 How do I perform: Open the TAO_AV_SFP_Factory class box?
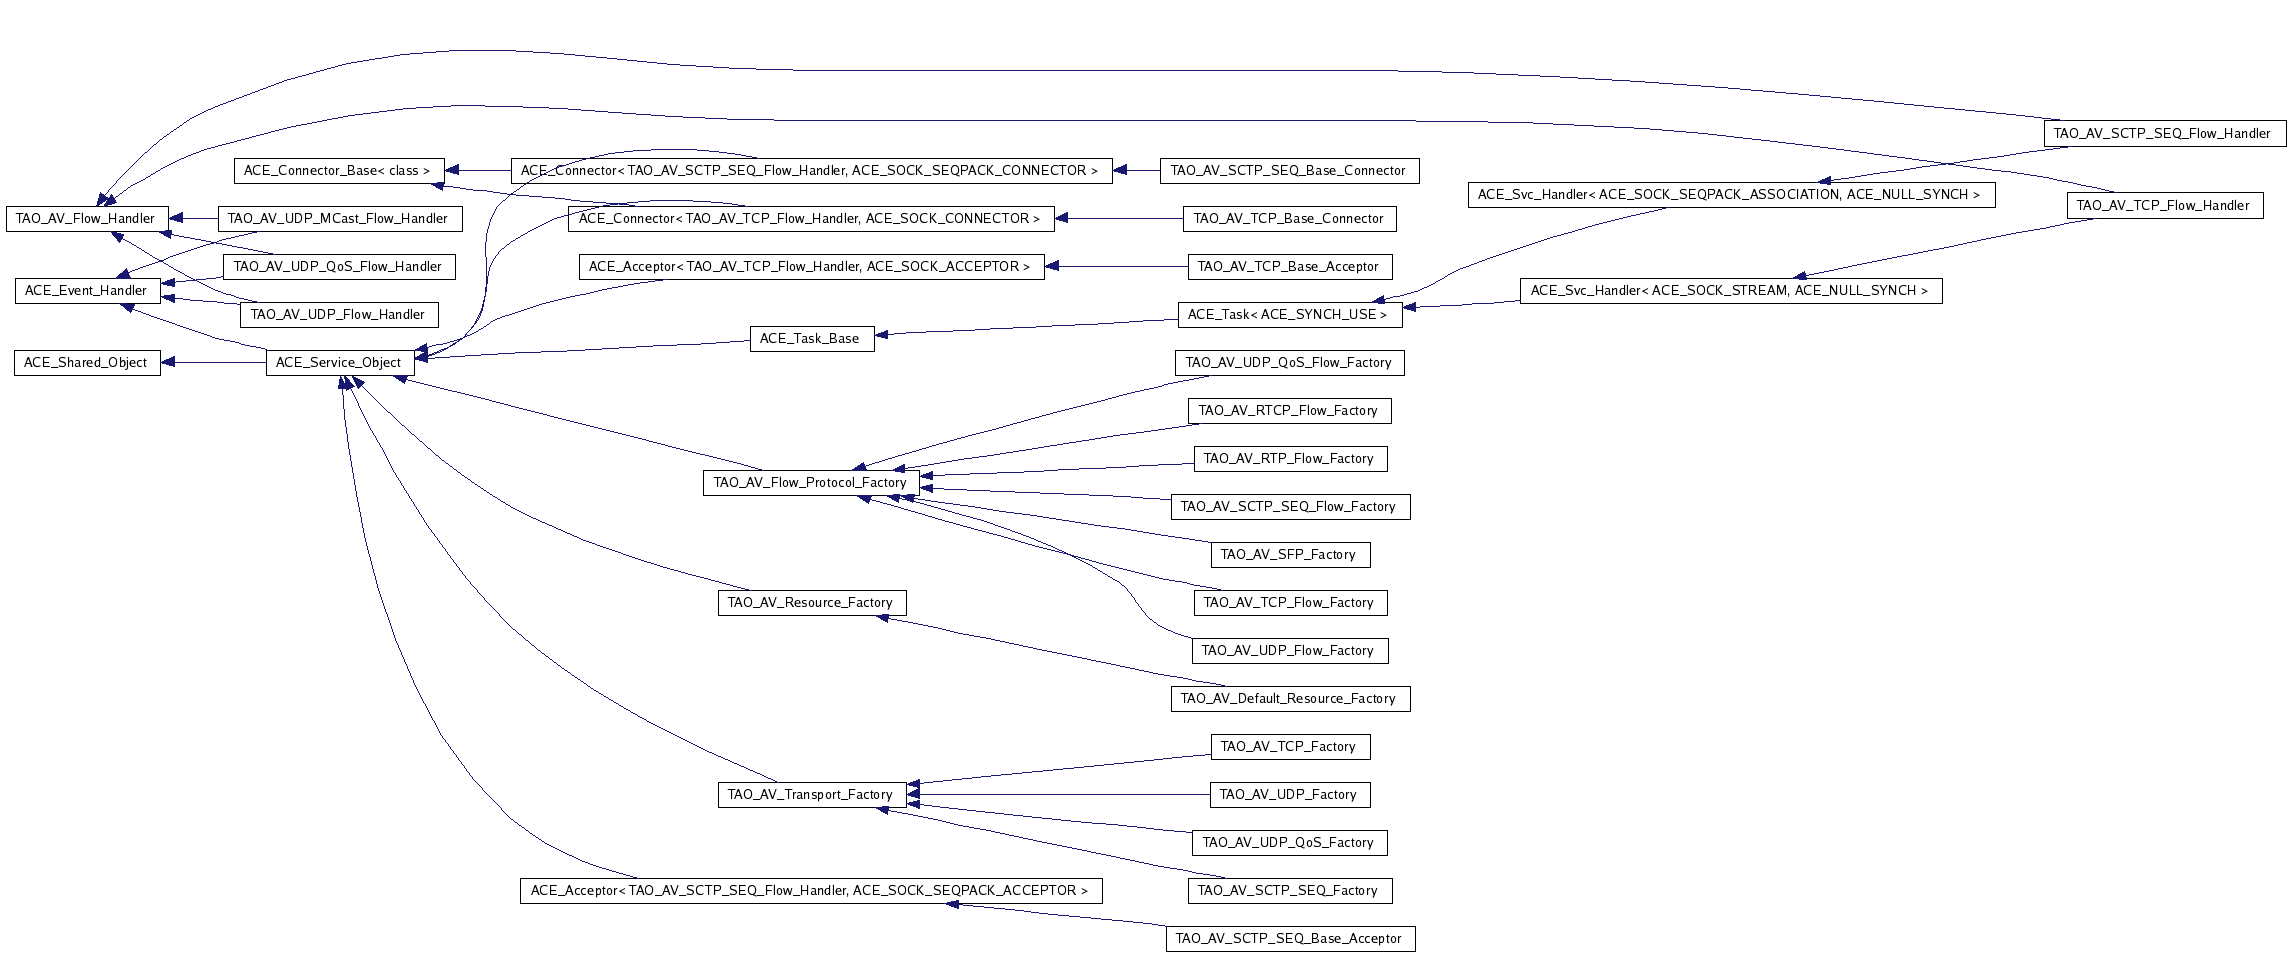click(1289, 555)
